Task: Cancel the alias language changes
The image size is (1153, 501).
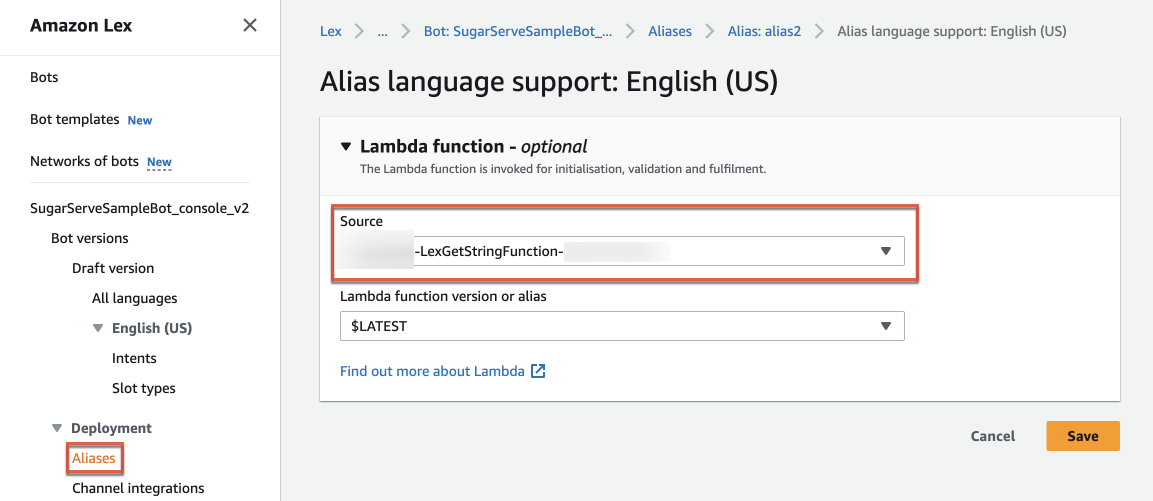Action: tap(993, 436)
